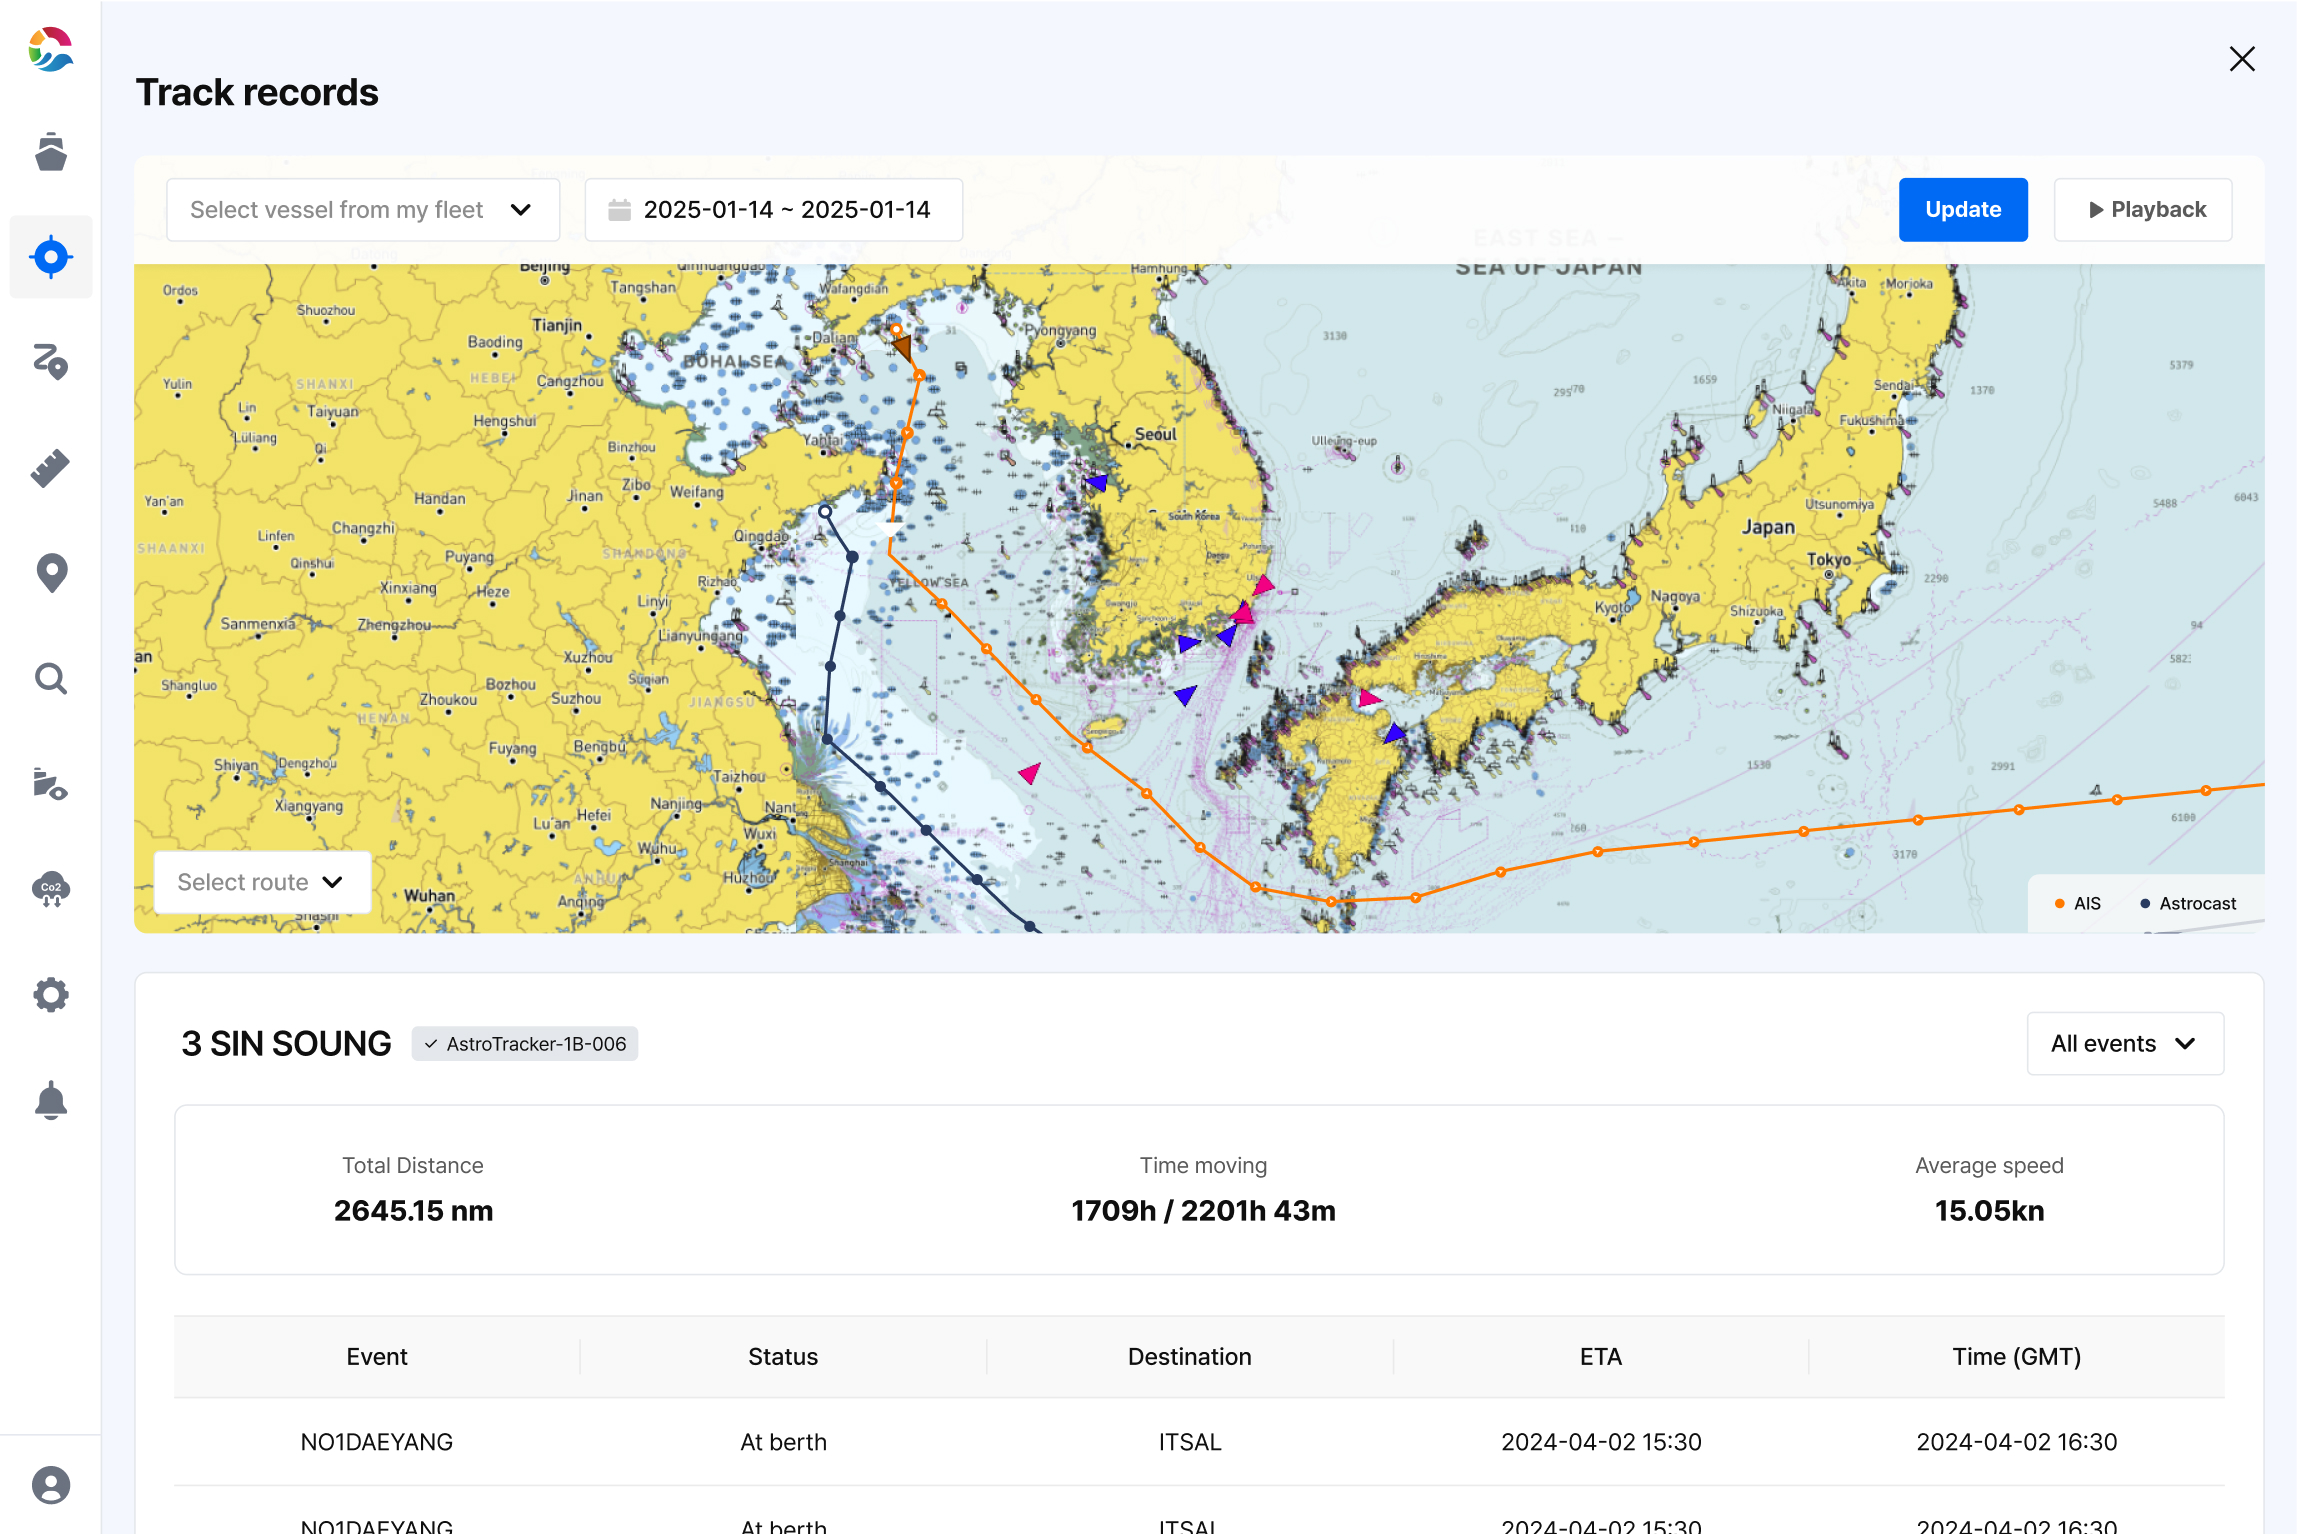Image resolution: width=2300 pixels, height=1534 pixels.
Task: Open the user profile avatar icon
Action: coord(50,1485)
